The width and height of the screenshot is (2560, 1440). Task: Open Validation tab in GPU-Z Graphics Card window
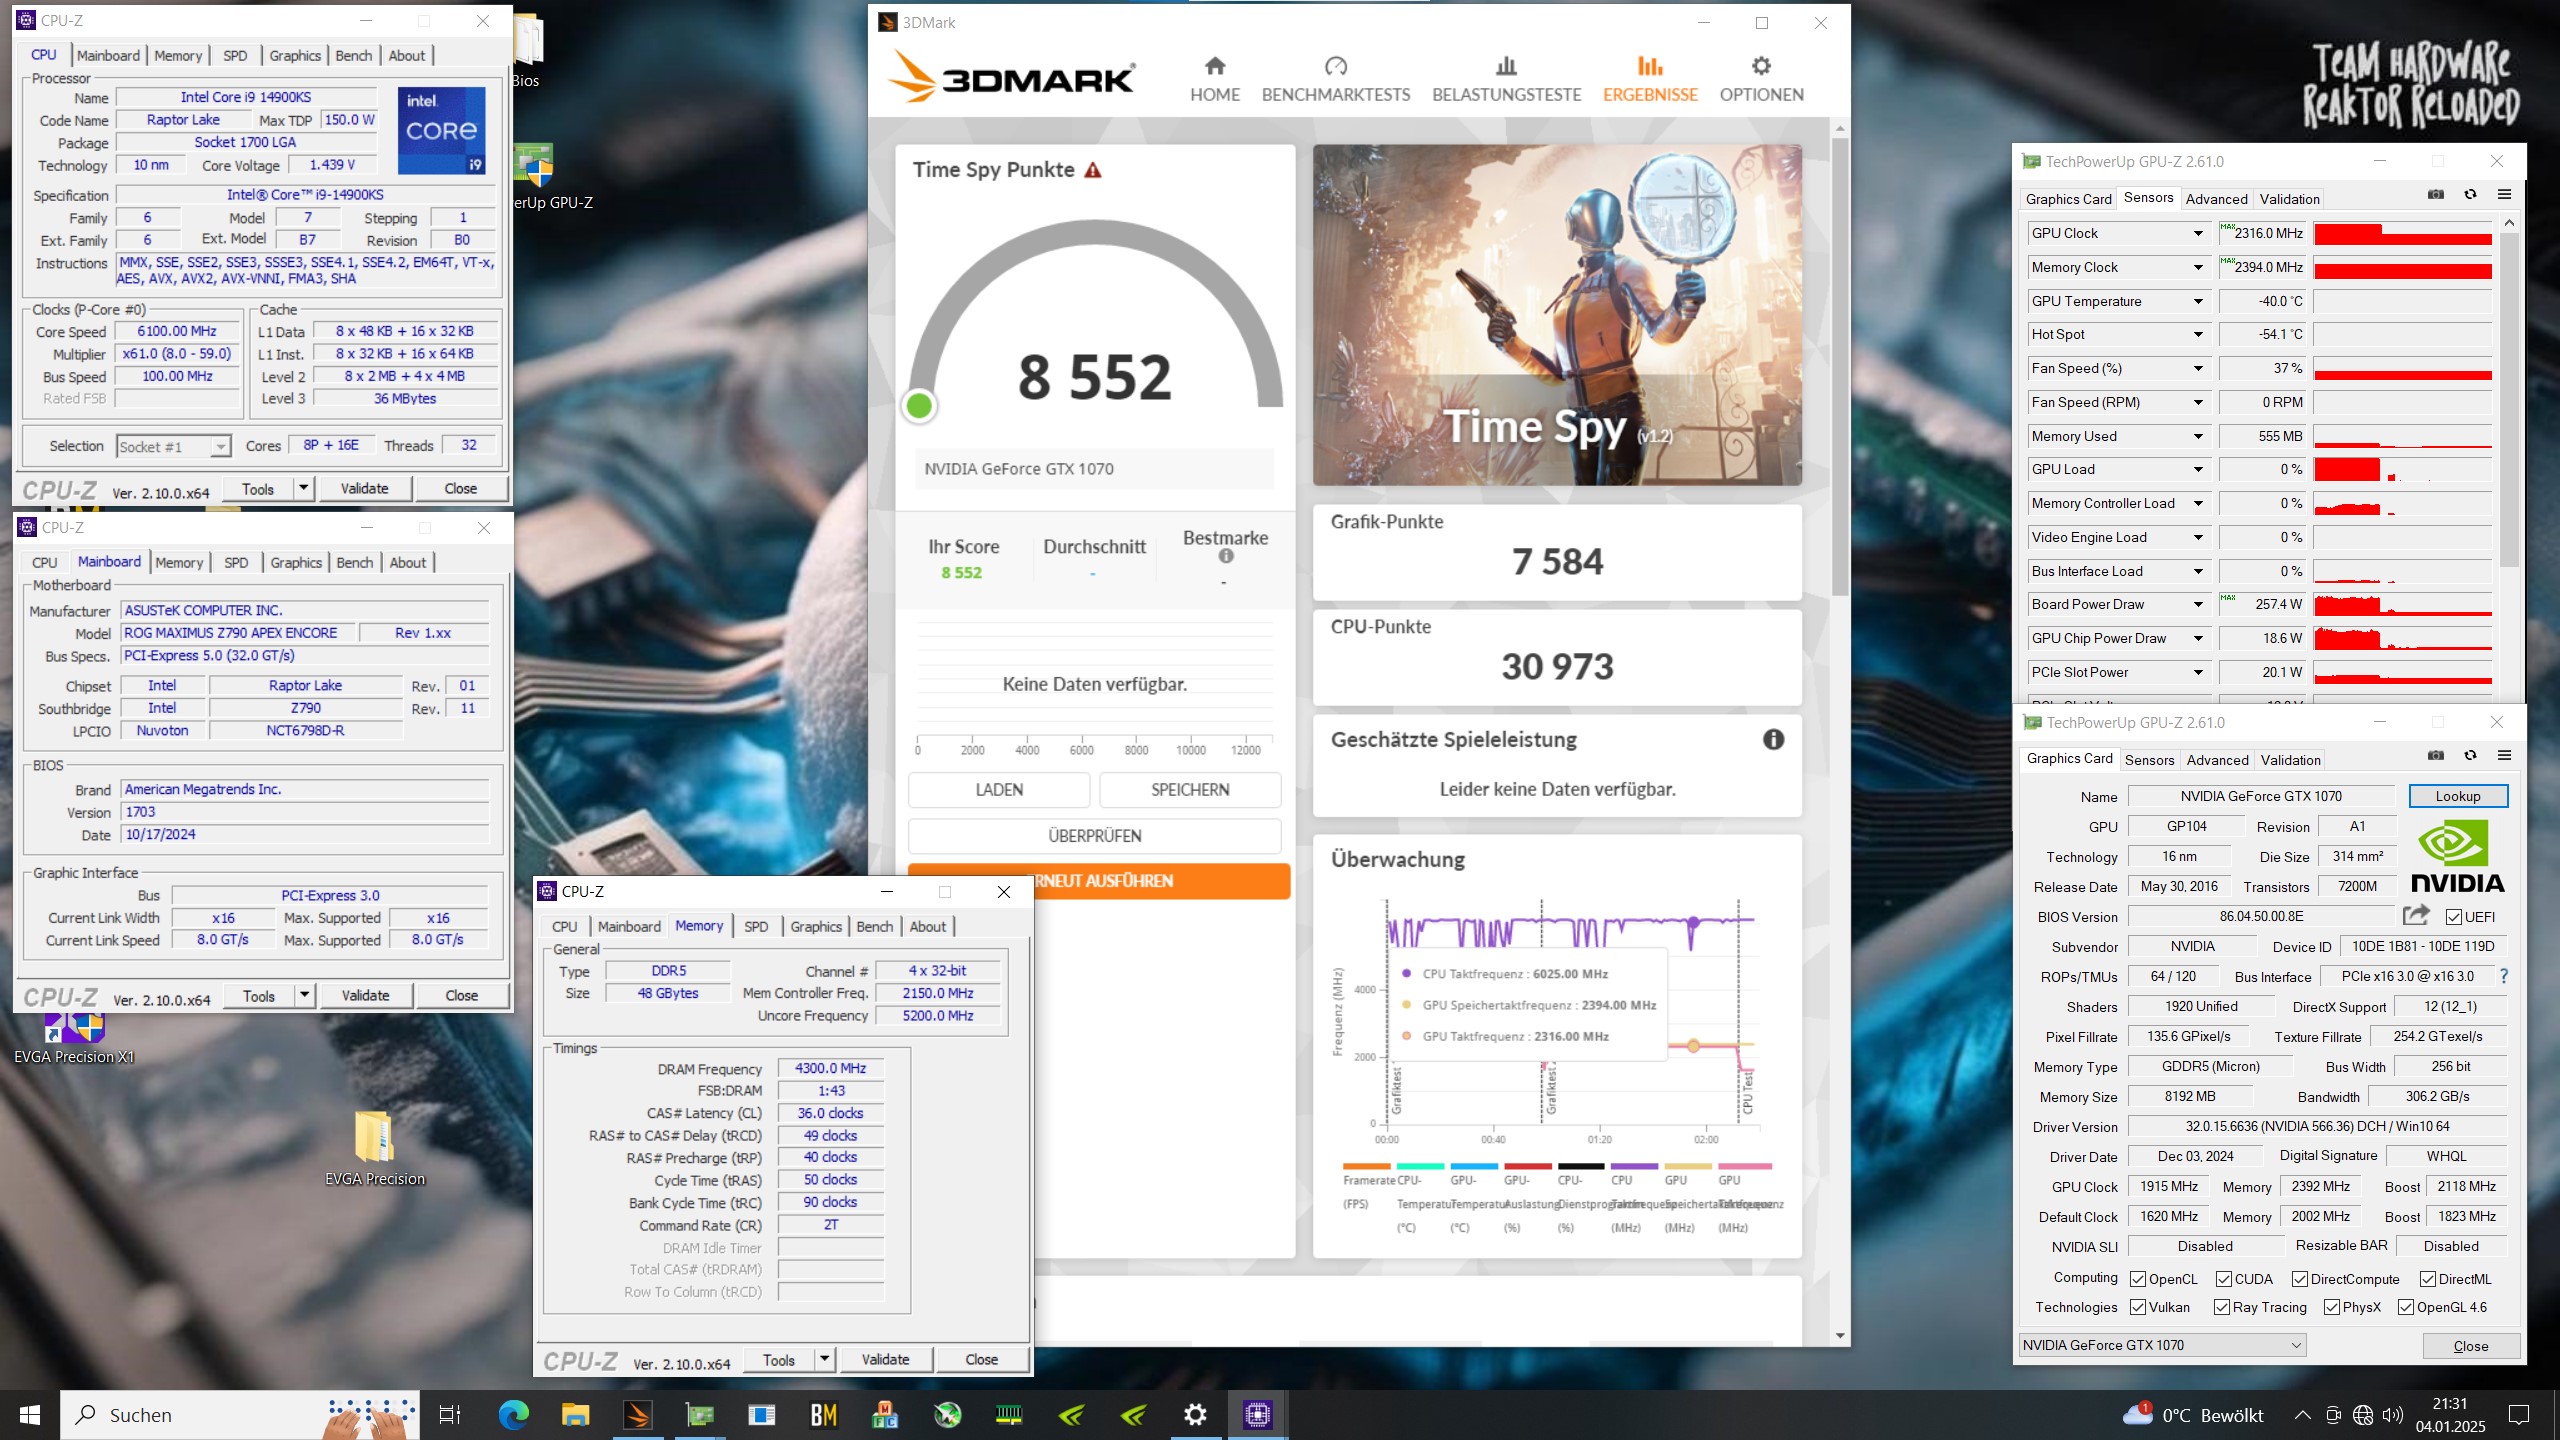[2290, 760]
